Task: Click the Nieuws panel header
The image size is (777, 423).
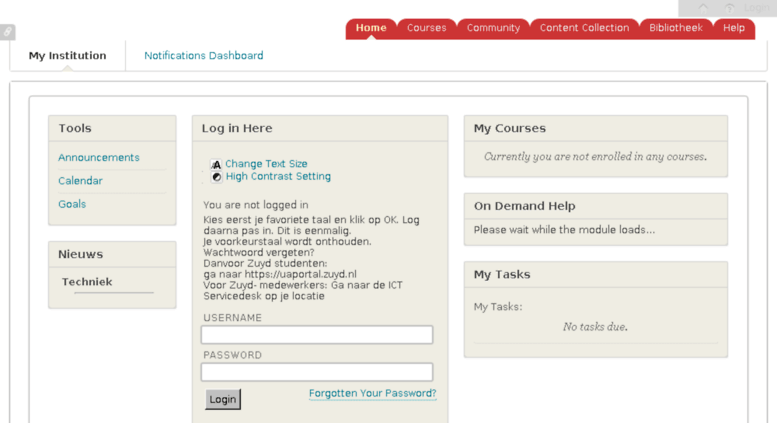Action: point(112,254)
